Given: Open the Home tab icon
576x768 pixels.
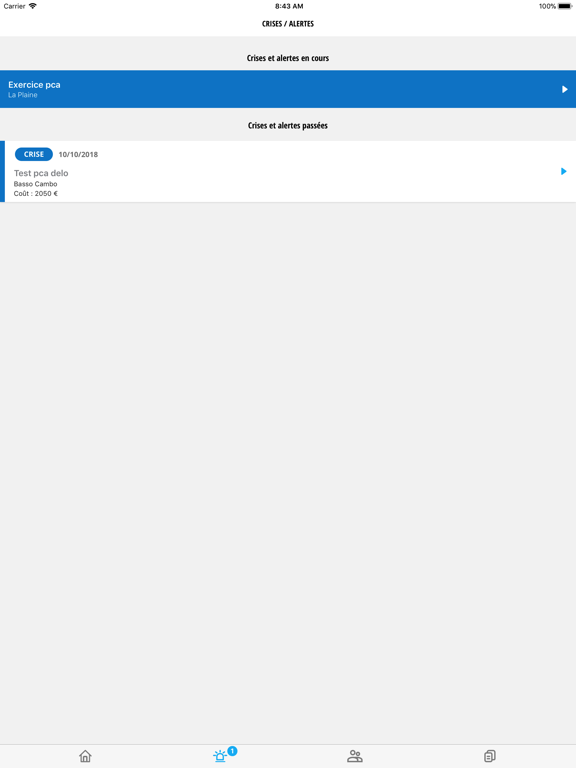Looking at the screenshot, I should [x=85, y=756].
